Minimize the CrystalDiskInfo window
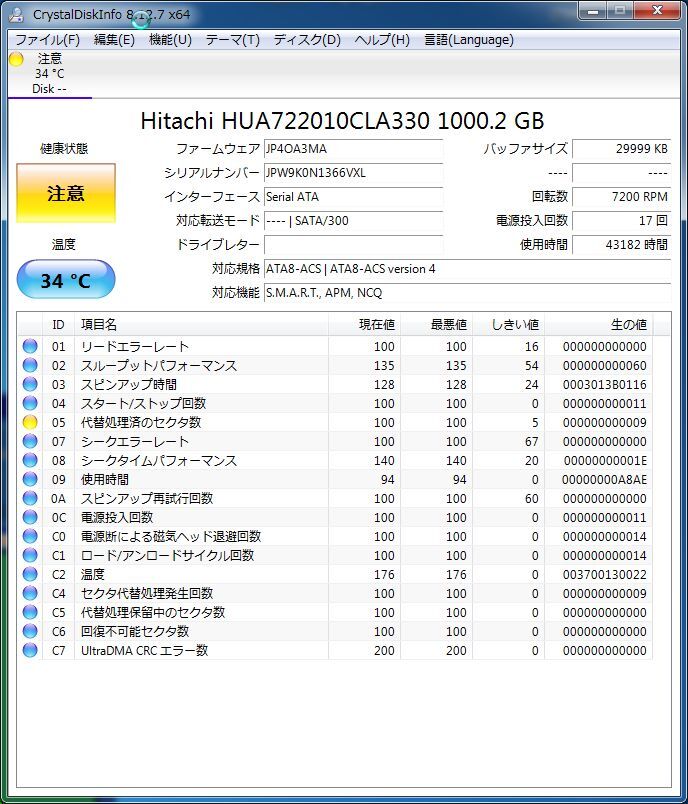The height and width of the screenshot is (804, 688). (x=594, y=11)
